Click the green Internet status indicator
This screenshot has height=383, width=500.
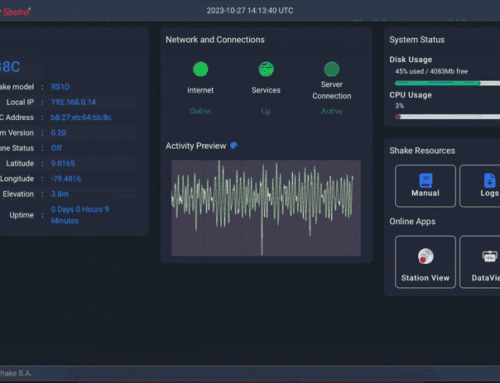[x=200, y=69]
